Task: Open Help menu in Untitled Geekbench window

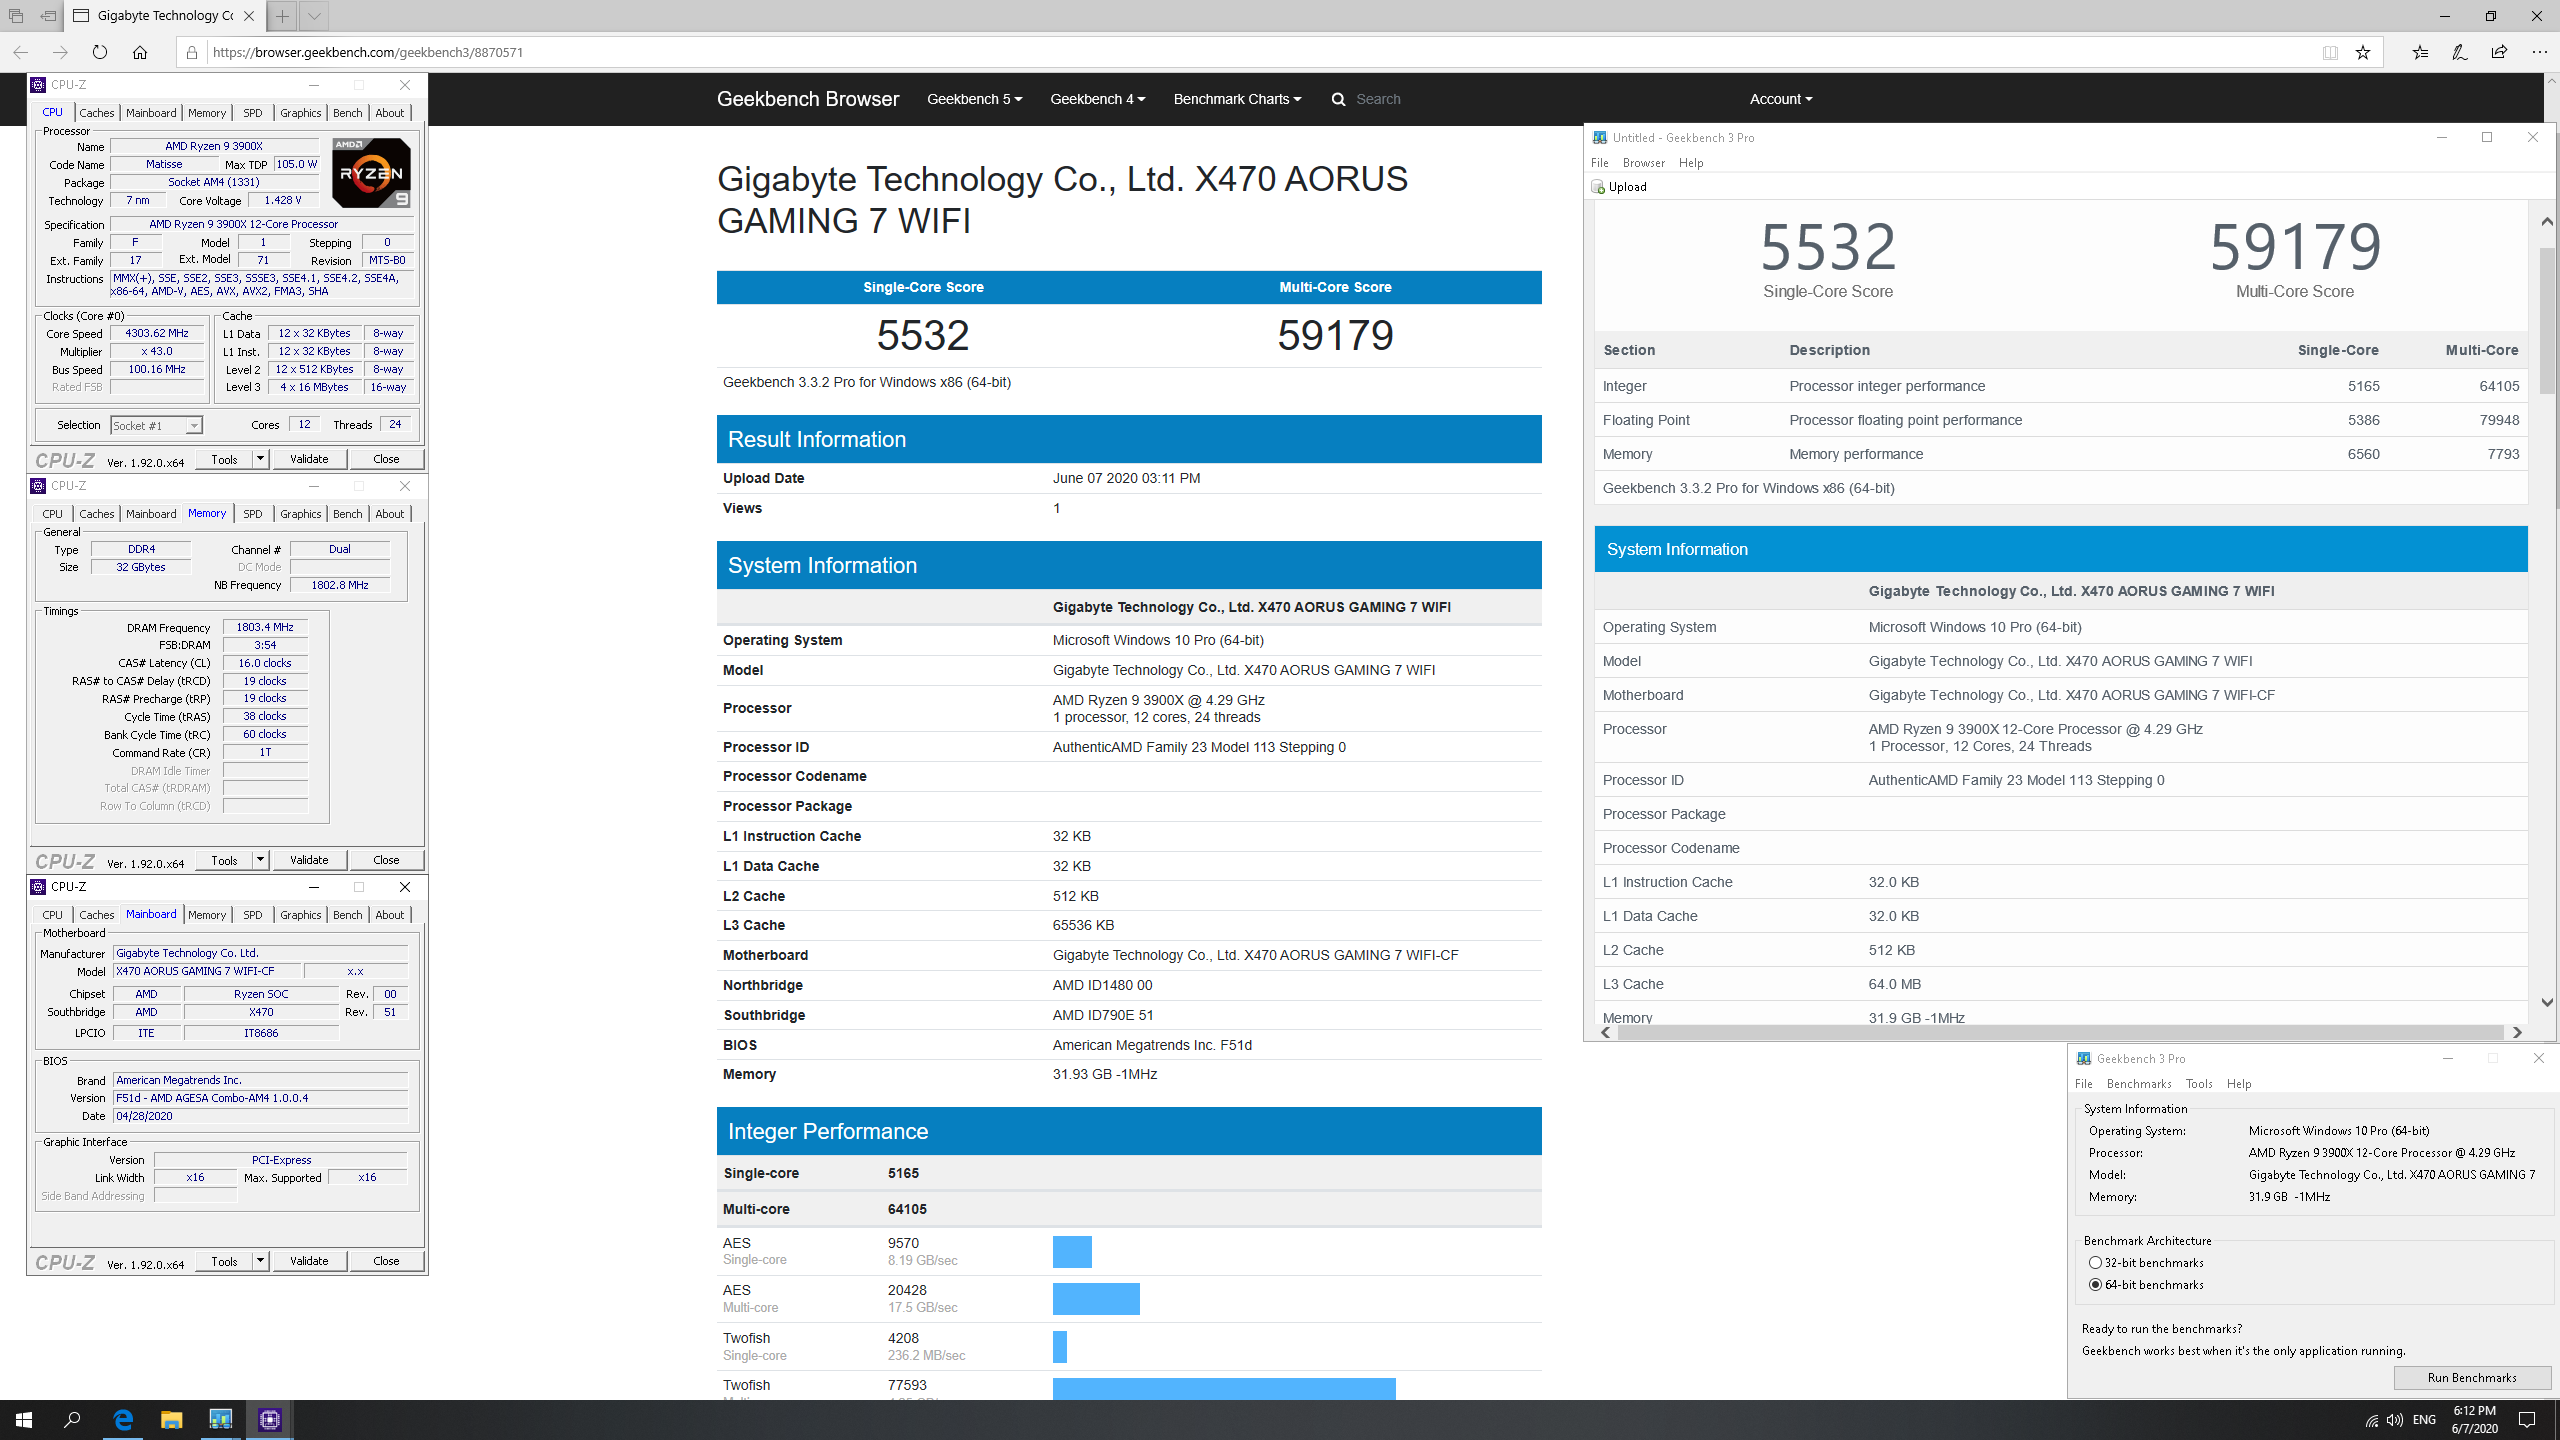Action: click(x=1691, y=163)
